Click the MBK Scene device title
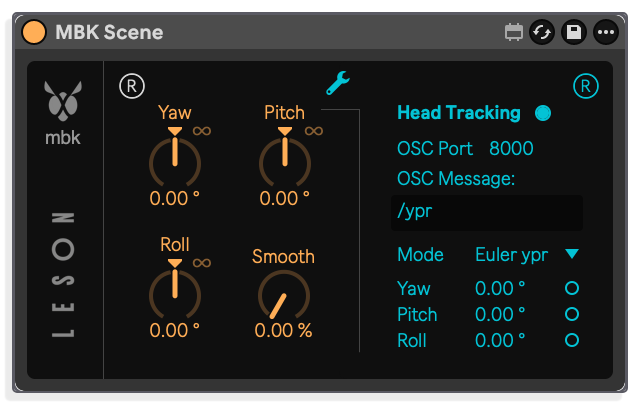This screenshot has width=640, height=405. click(x=109, y=32)
